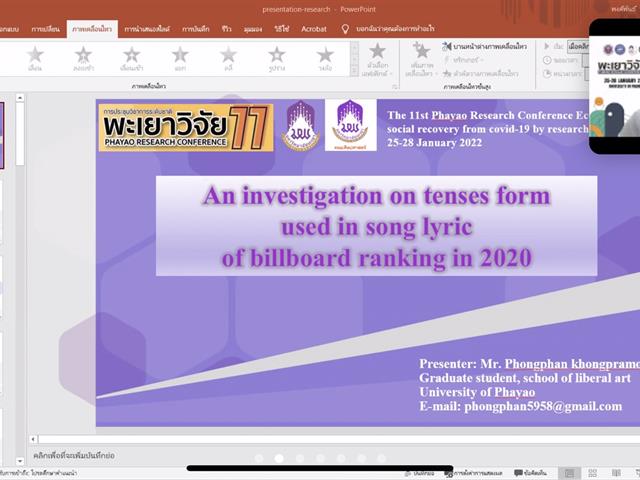Apply the รูปร่าง (Shape) animation effect
640x480 pixels.
[277, 58]
